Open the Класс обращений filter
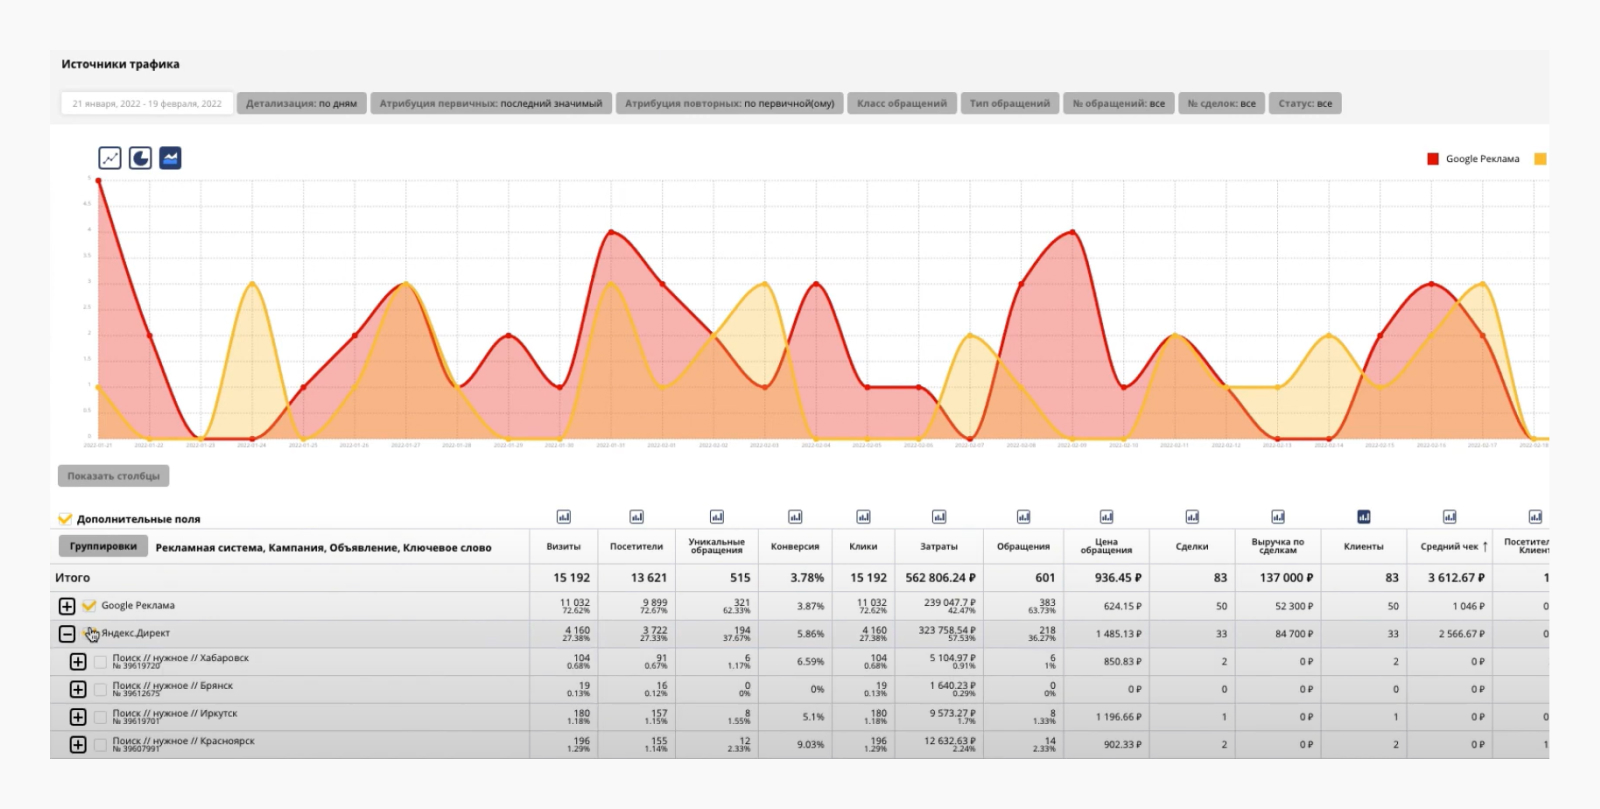Screen dimensions: 1600x809 pos(901,103)
